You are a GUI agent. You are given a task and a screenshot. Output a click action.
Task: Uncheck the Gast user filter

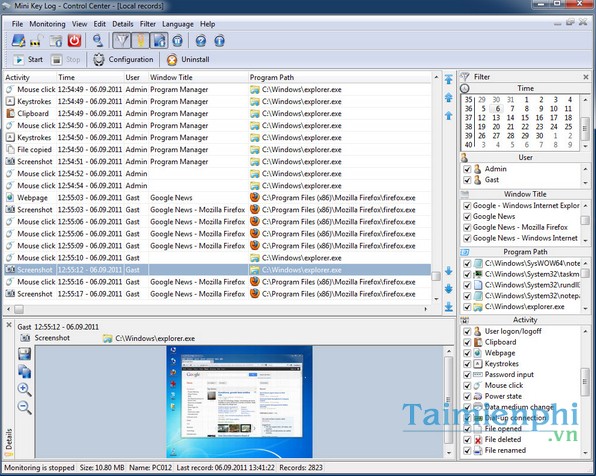click(x=467, y=180)
